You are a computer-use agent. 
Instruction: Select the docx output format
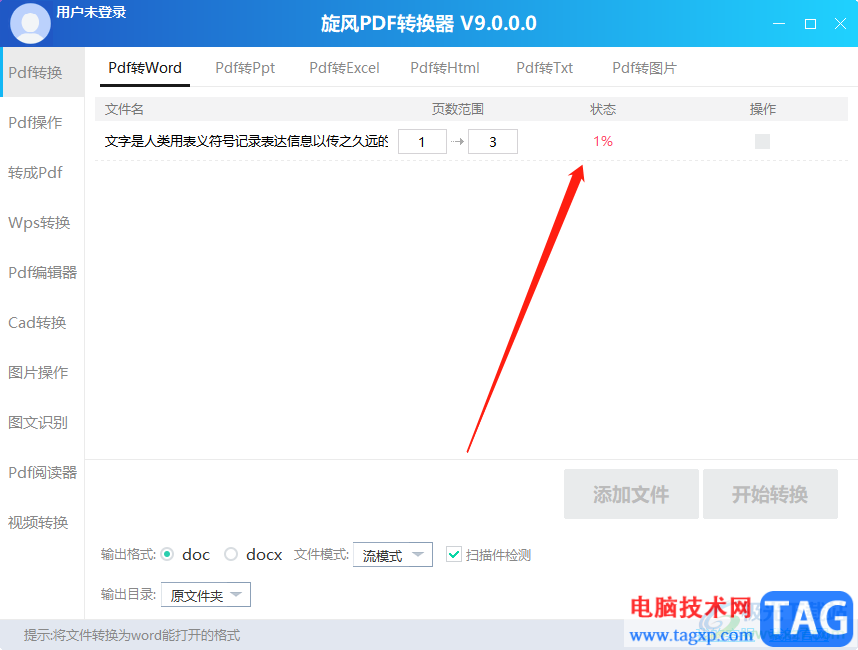pyautogui.click(x=231, y=554)
